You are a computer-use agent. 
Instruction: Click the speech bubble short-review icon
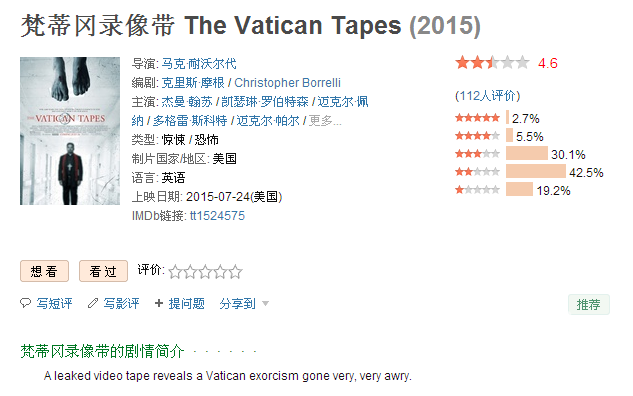[x=25, y=303]
